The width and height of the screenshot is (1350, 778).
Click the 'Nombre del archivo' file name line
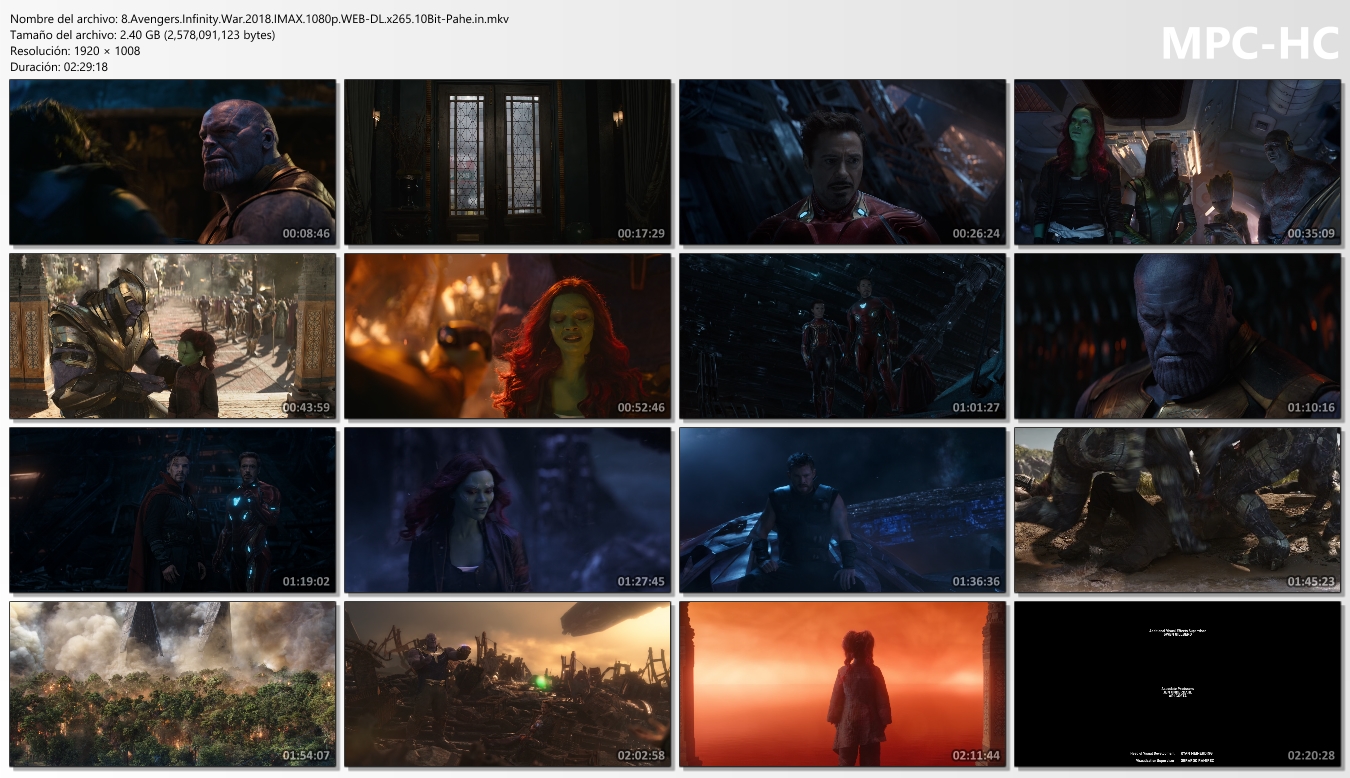click(x=259, y=19)
